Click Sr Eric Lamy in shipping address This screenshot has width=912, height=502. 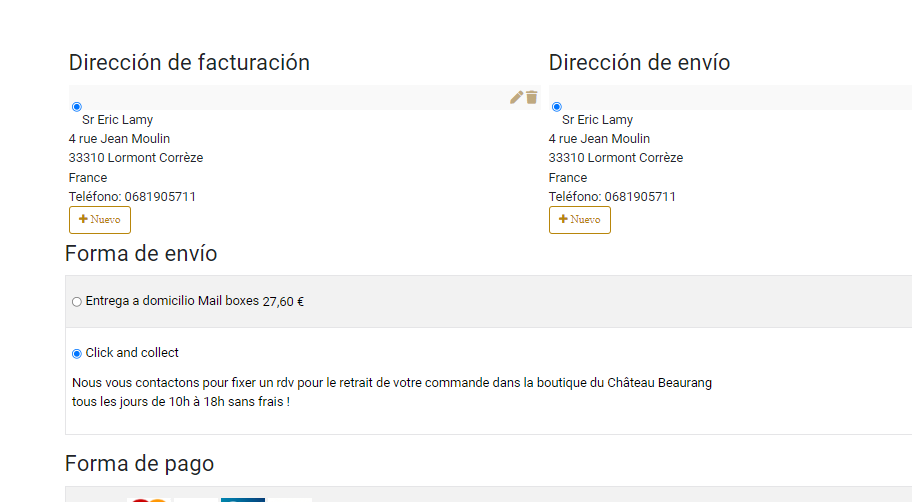coord(597,120)
